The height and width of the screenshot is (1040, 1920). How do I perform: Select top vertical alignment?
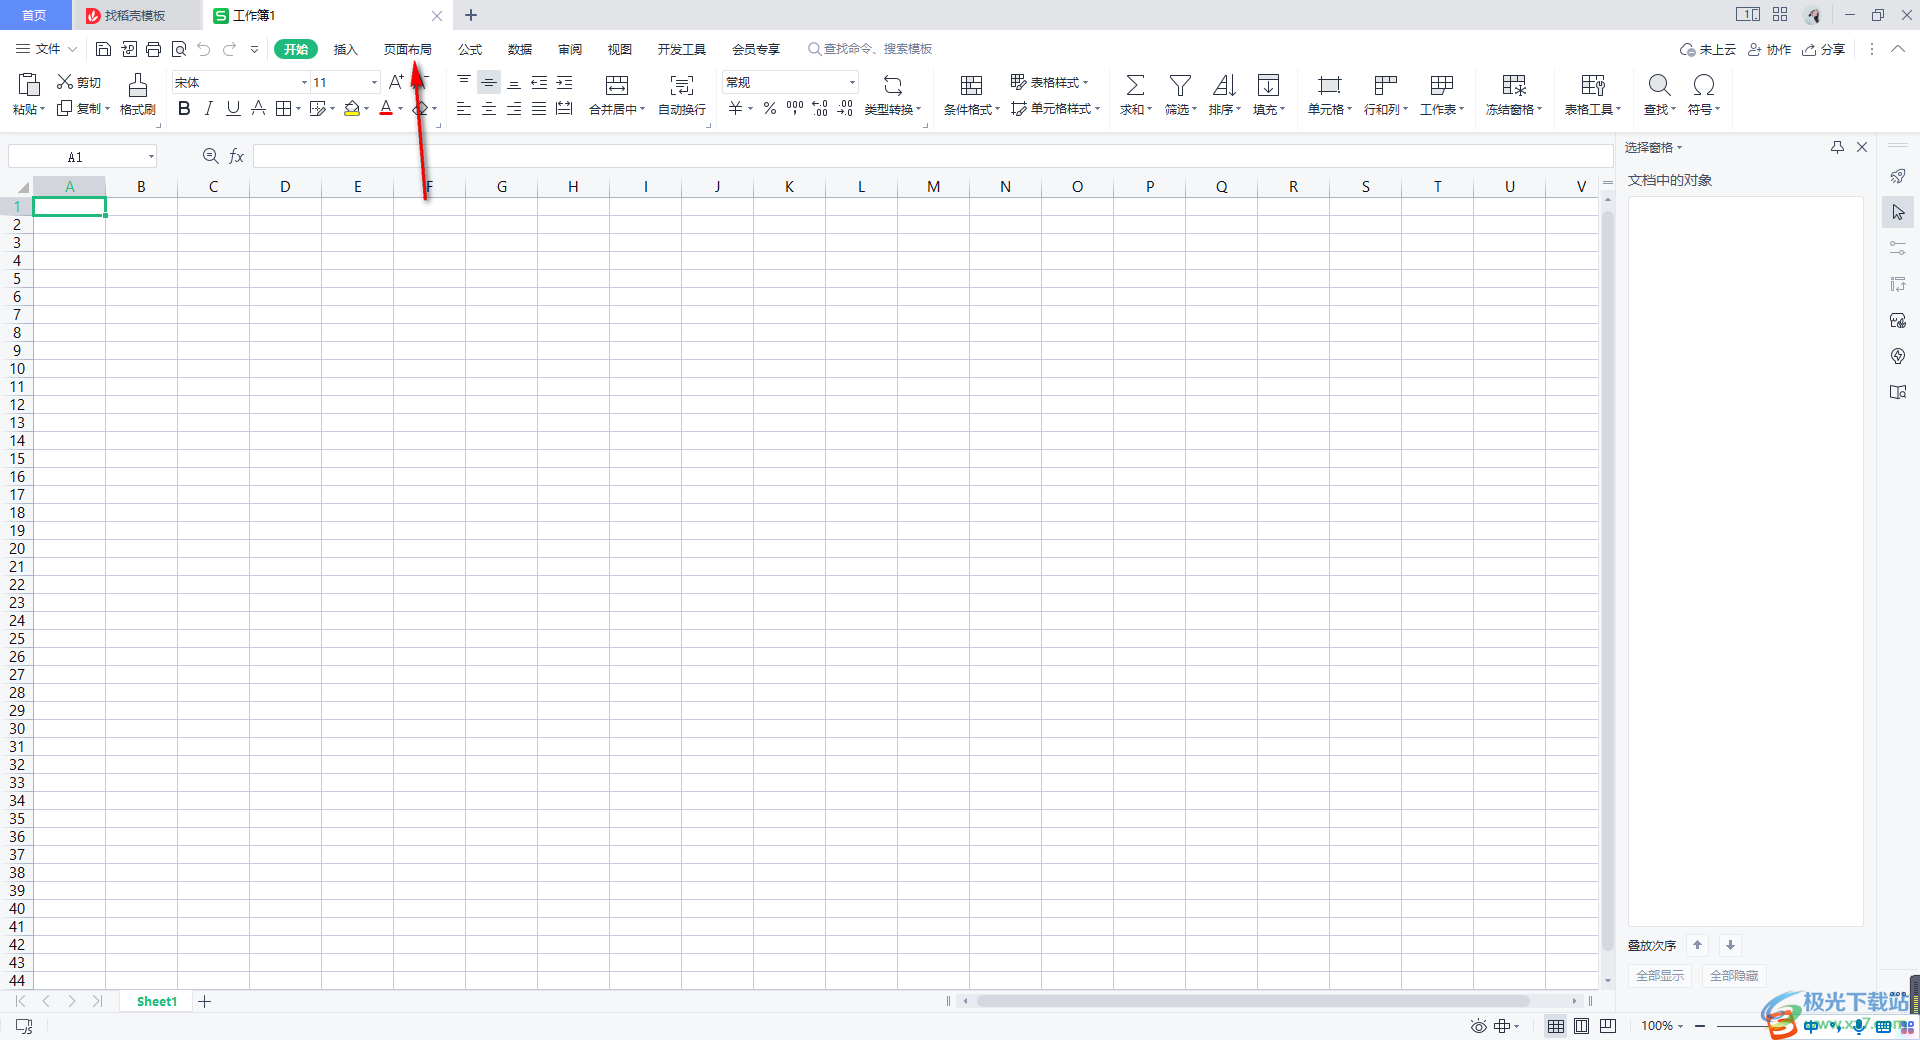(464, 82)
